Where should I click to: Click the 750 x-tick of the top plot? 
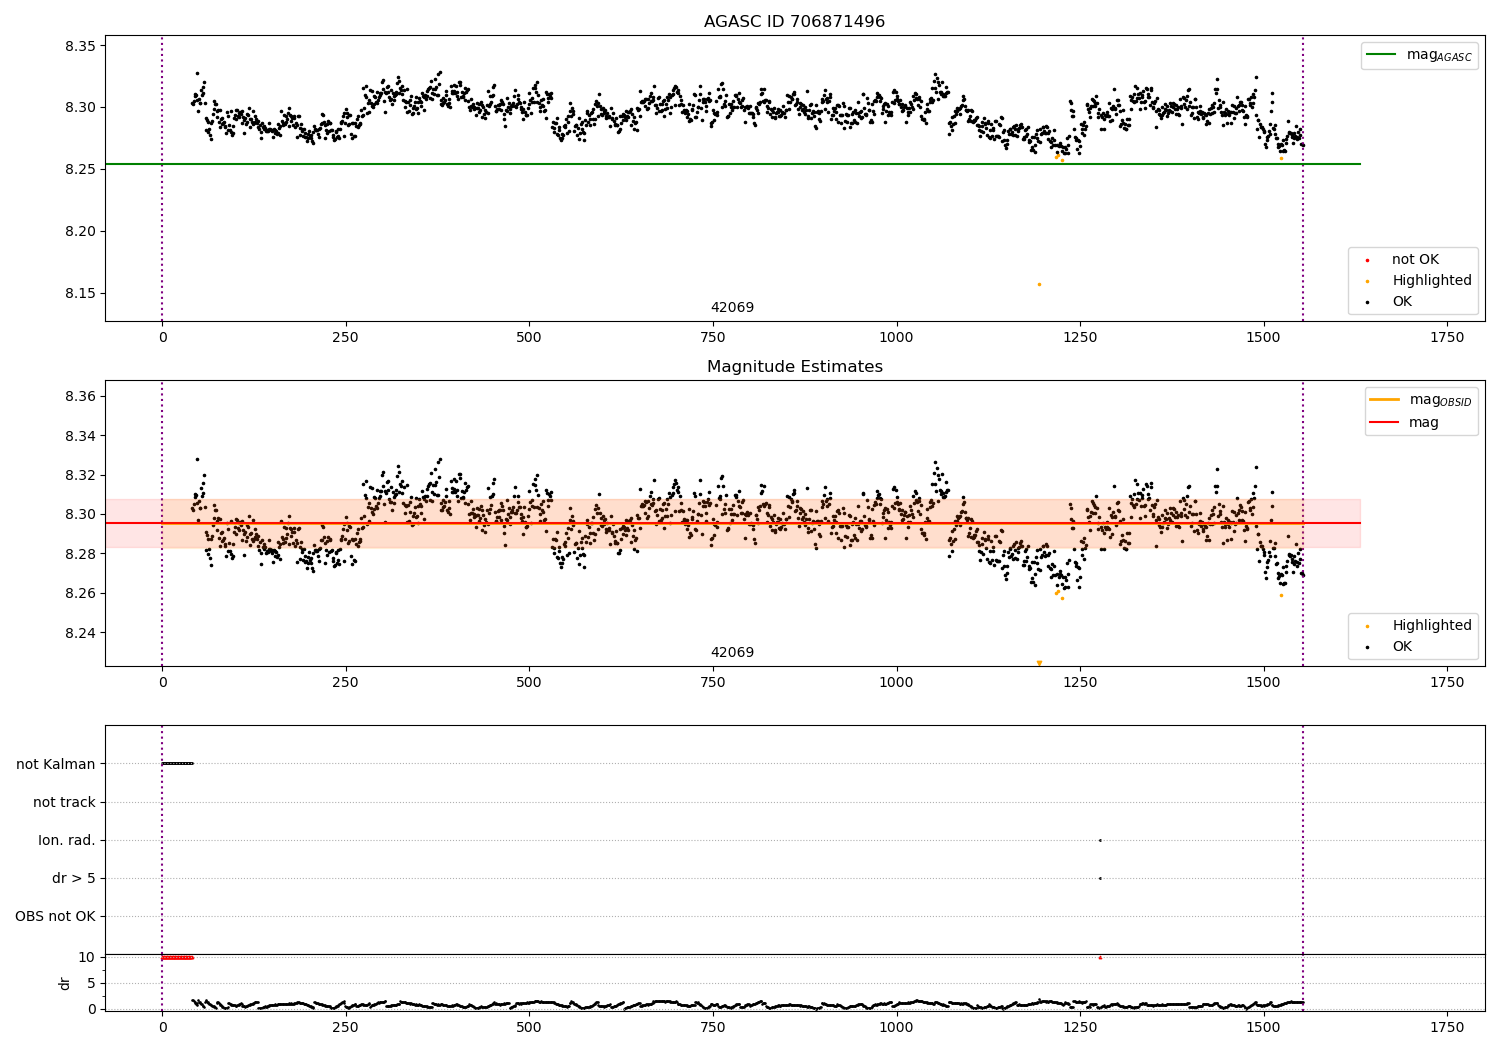(713, 338)
